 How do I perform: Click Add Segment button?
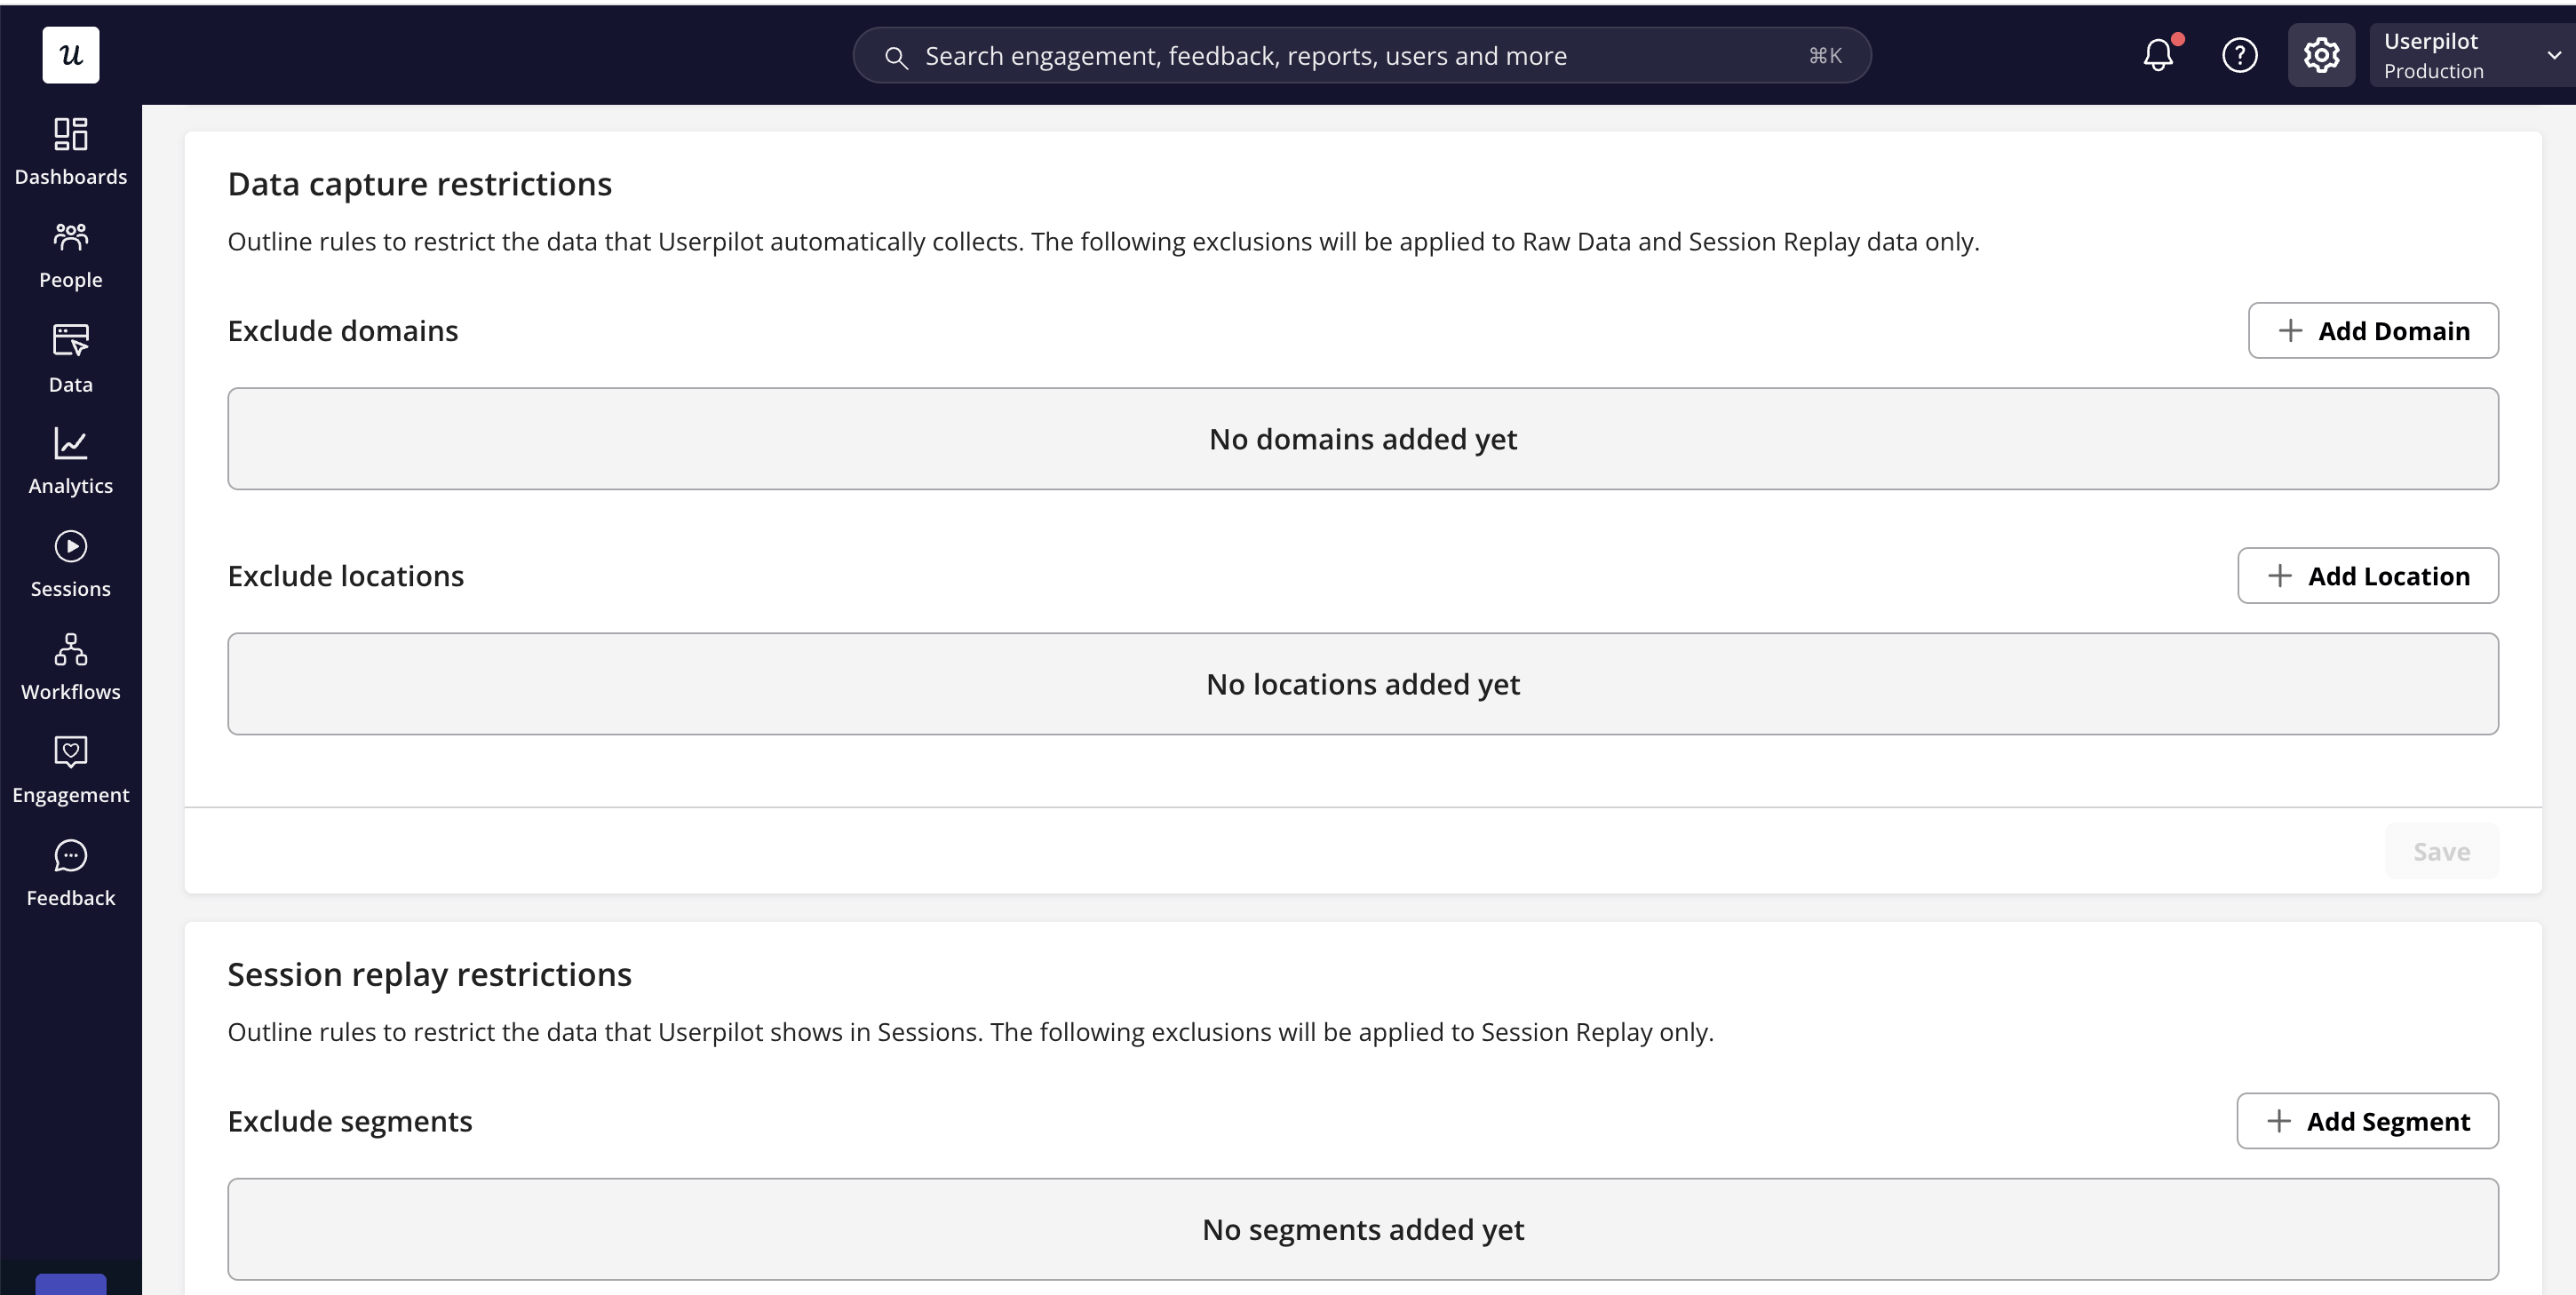pyautogui.click(x=2367, y=1120)
